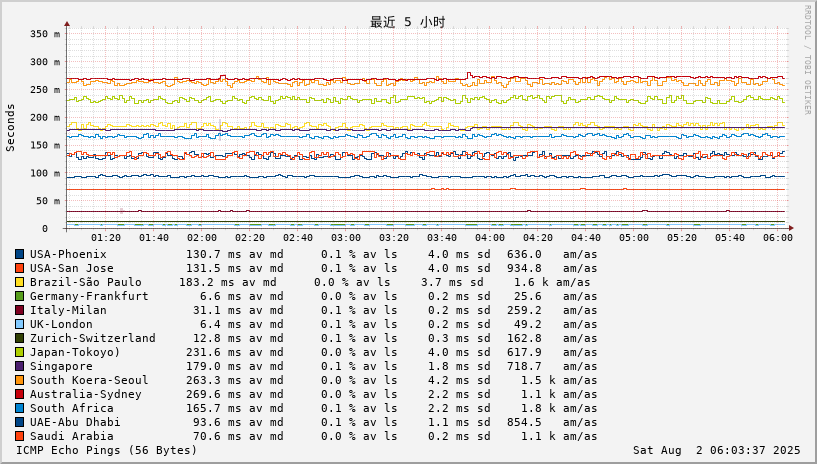The width and height of the screenshot is (817, 464).
Task: Click the South Africa blue legend swatch
Action: [x=19, y=408]
